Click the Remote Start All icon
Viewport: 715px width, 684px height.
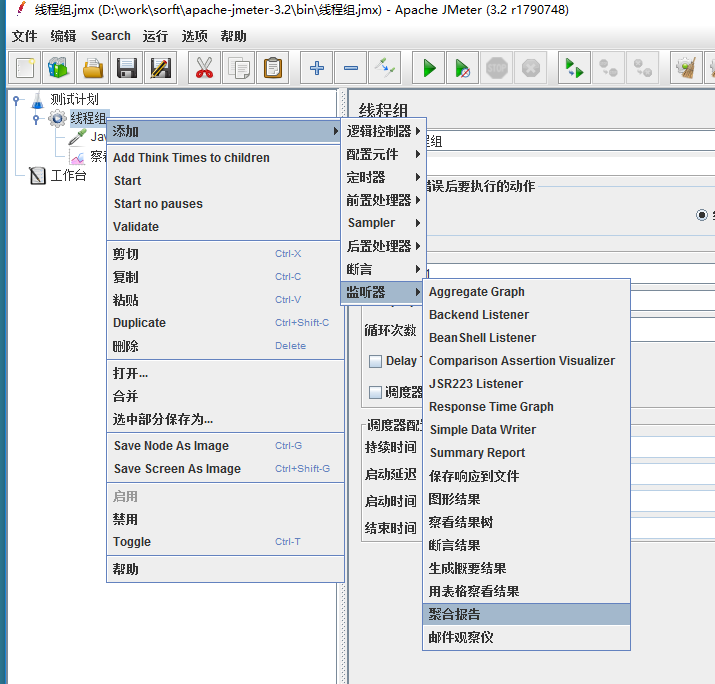575,68
